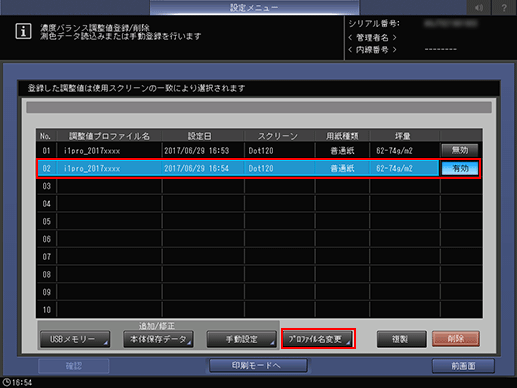
Task: Open USBメモリー import option
Action: point(75,339)
